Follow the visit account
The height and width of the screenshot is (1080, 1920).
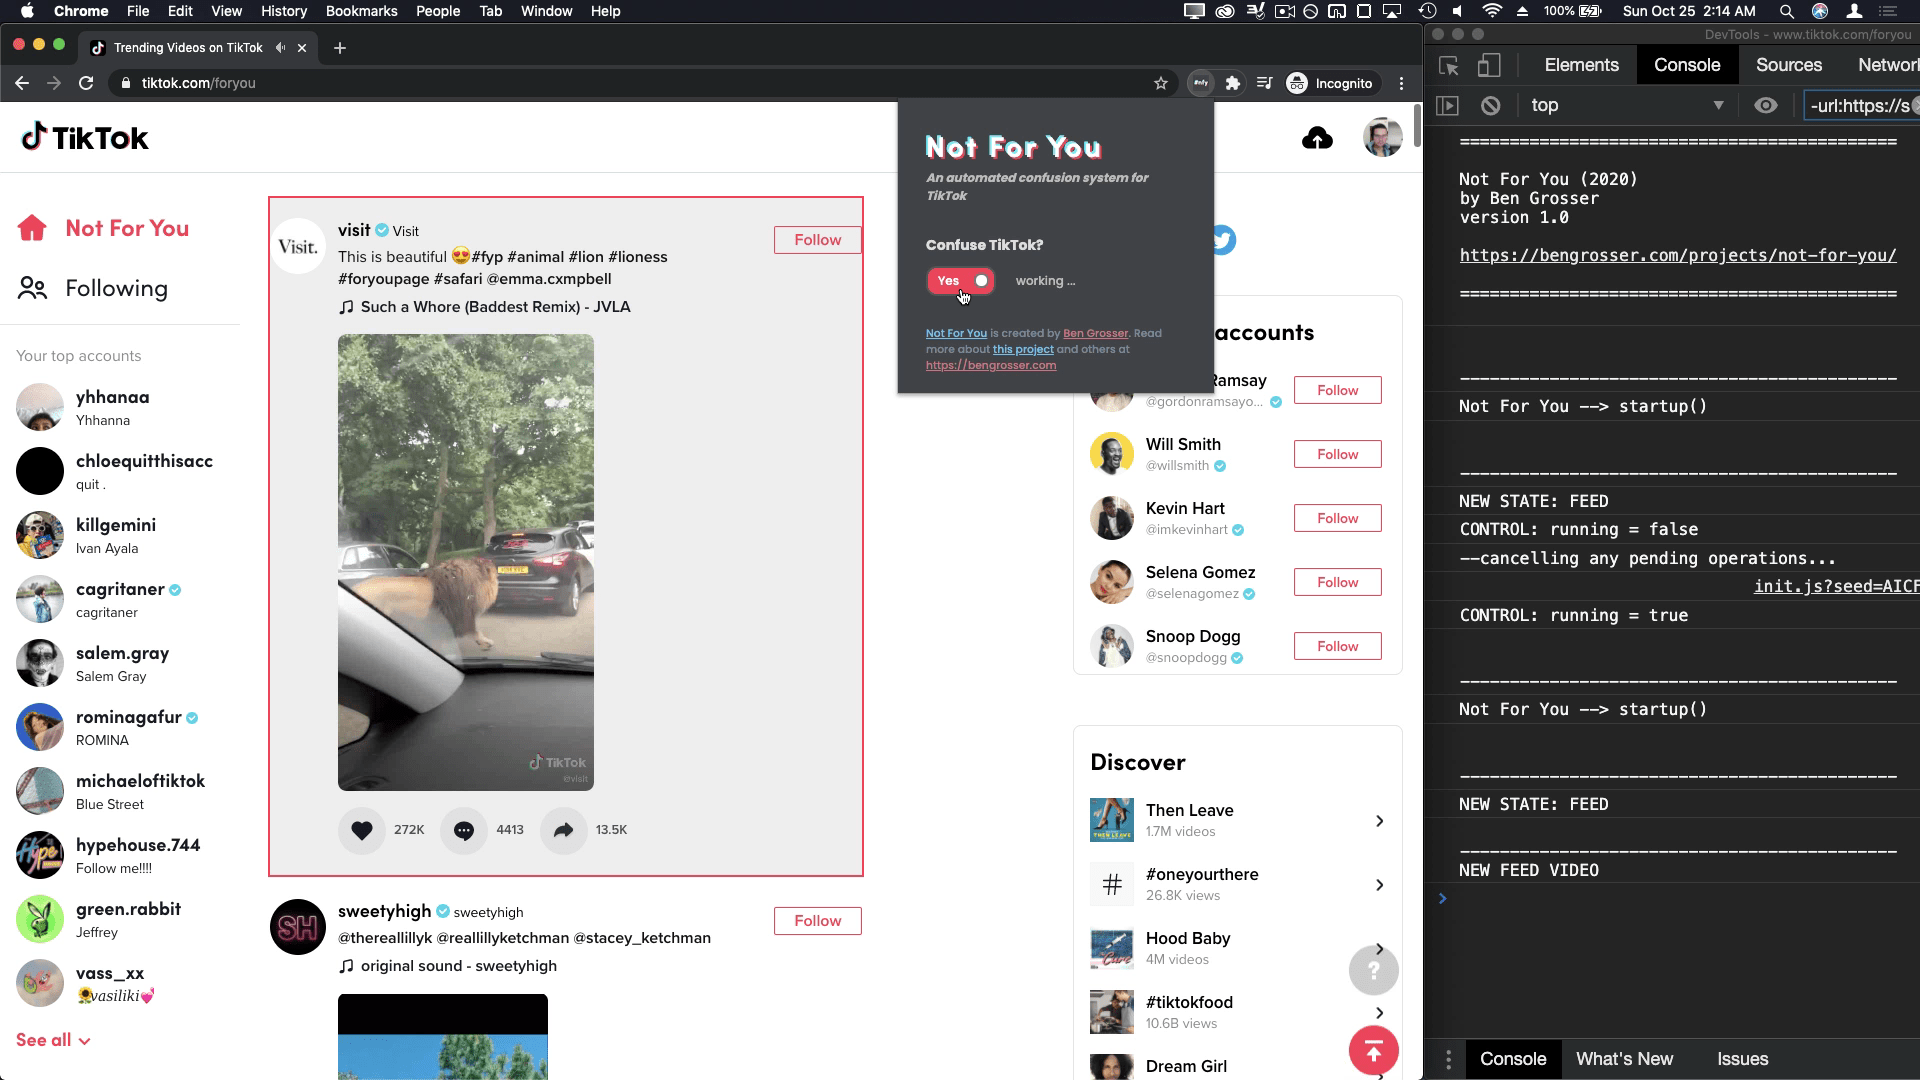coord(817,240)
